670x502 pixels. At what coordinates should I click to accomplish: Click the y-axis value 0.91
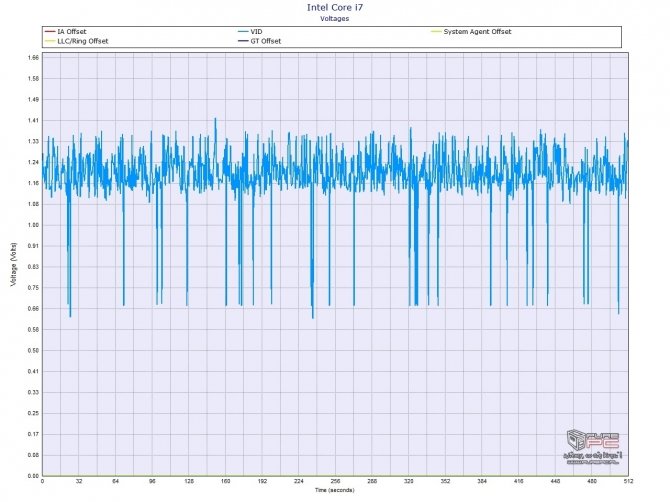click(x=34, y=246)
